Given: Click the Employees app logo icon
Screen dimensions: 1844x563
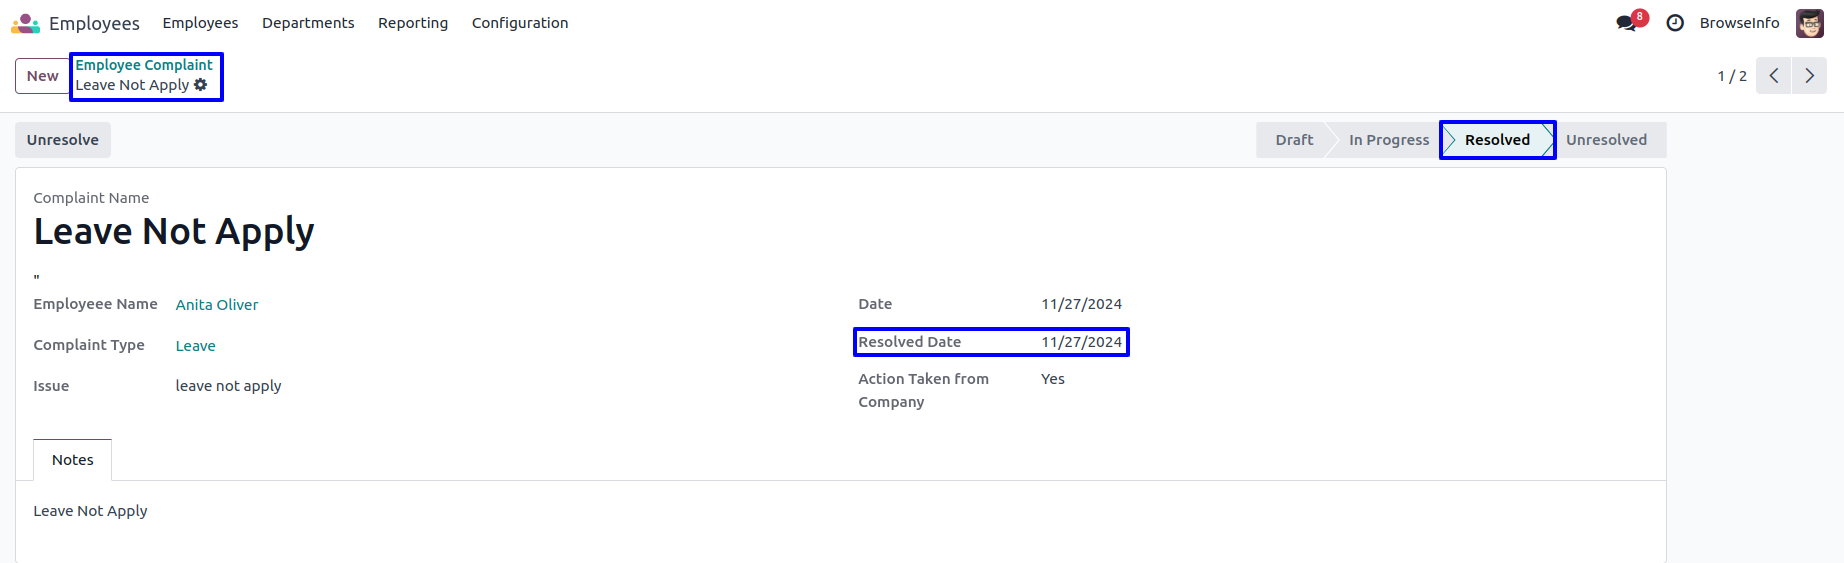Looking at the screenshot, I should click(x=25, y=23).
